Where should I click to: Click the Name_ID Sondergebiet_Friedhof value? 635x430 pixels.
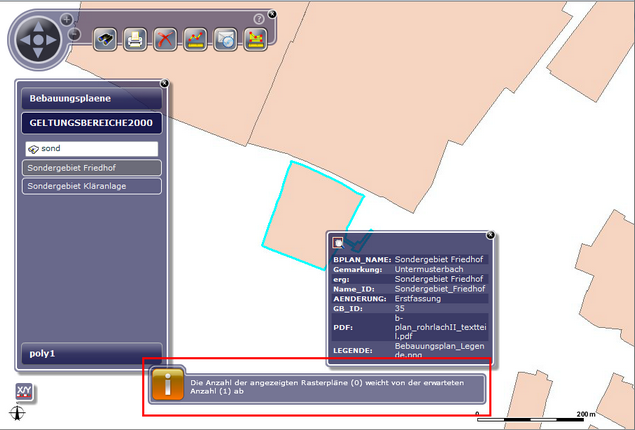click(x=440, y=289)
